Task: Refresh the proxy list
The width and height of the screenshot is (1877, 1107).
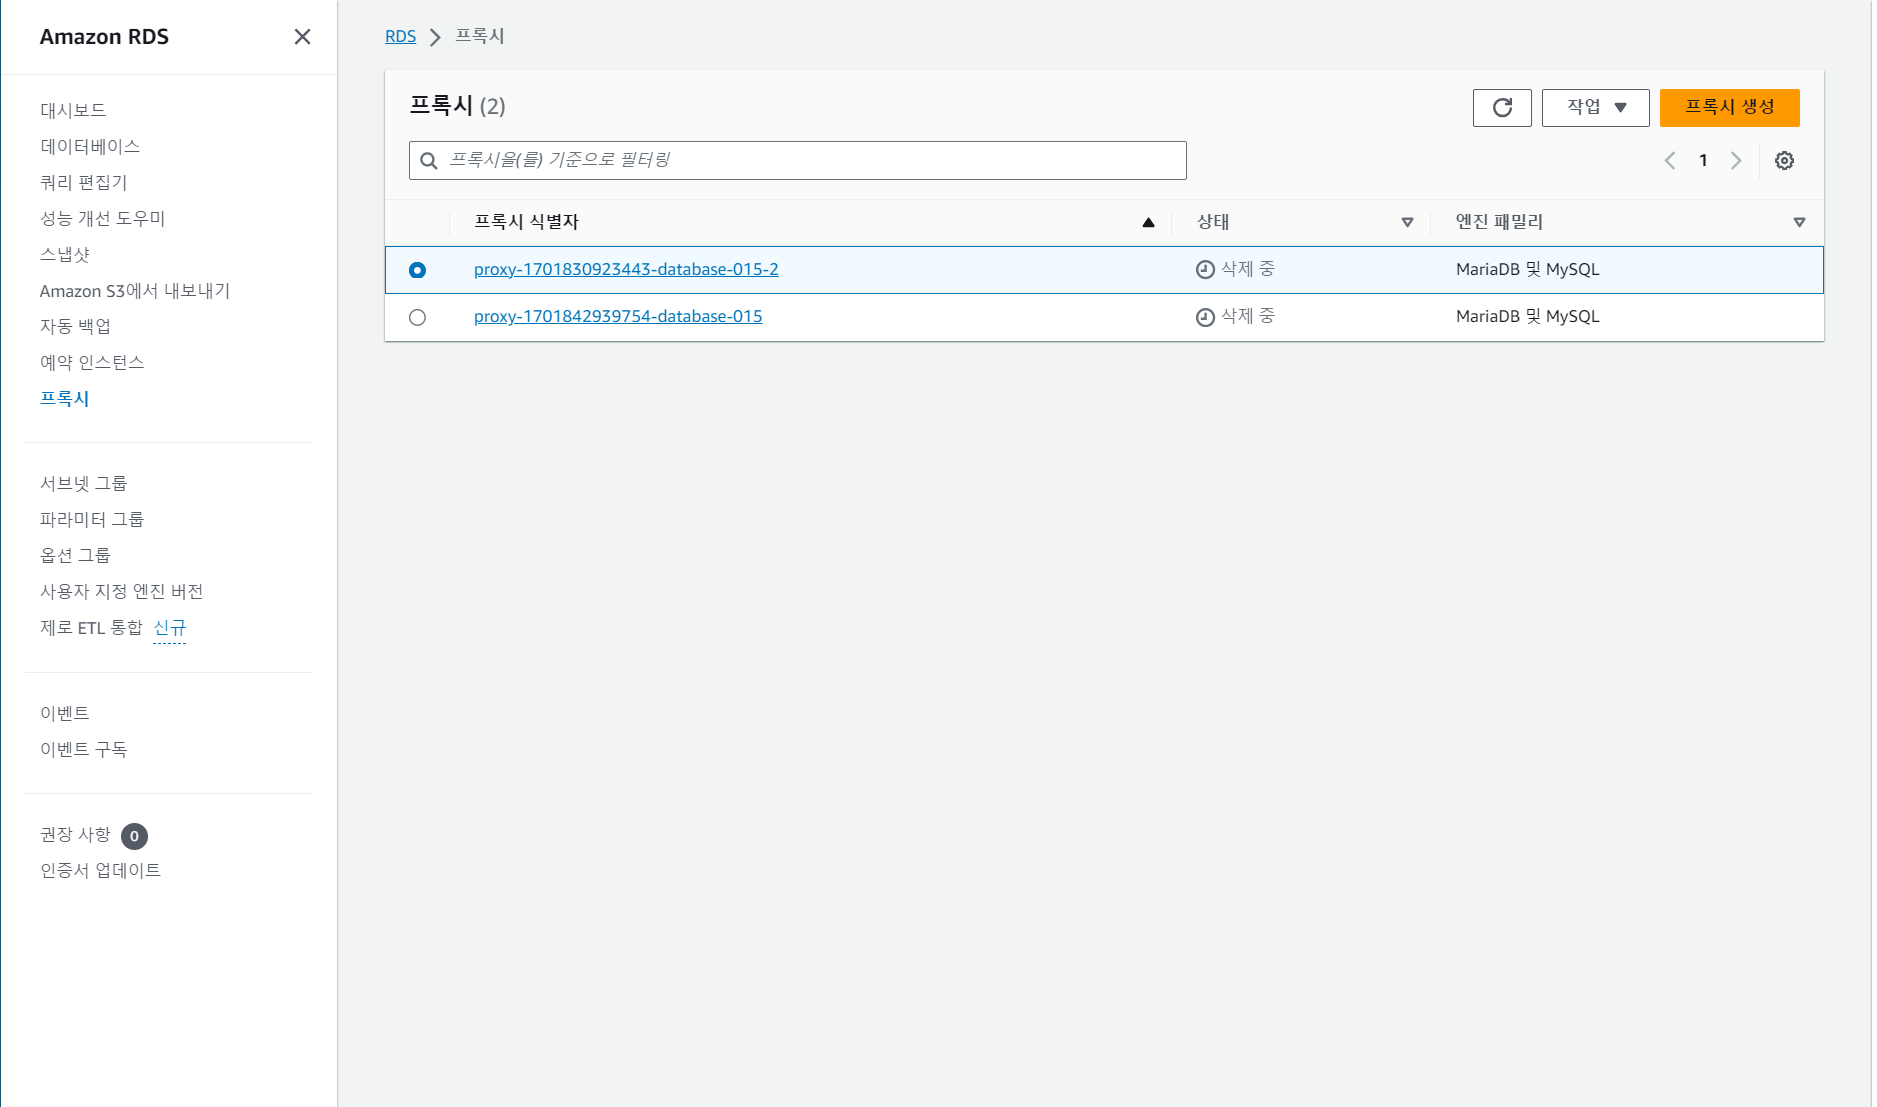Action: coord(1502,108)
